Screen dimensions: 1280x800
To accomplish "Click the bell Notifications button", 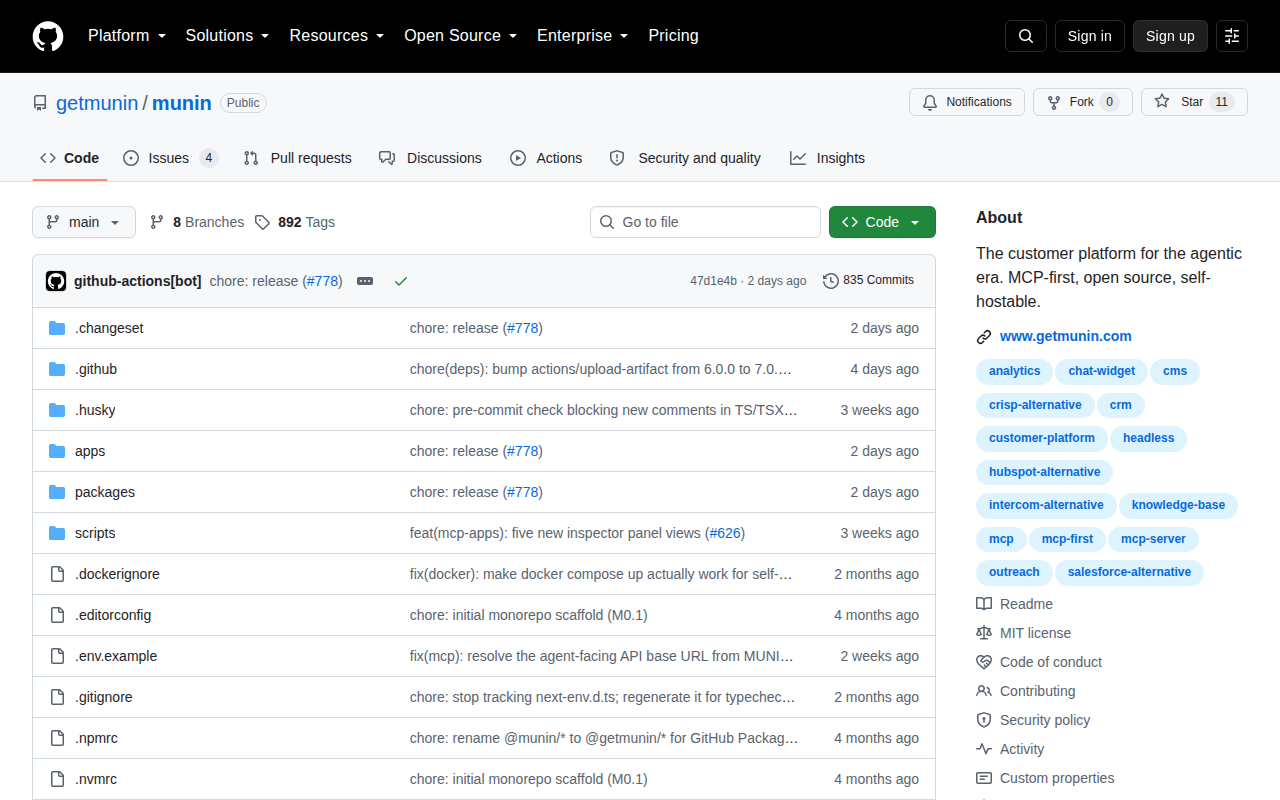I will click(x=967, y=102).
